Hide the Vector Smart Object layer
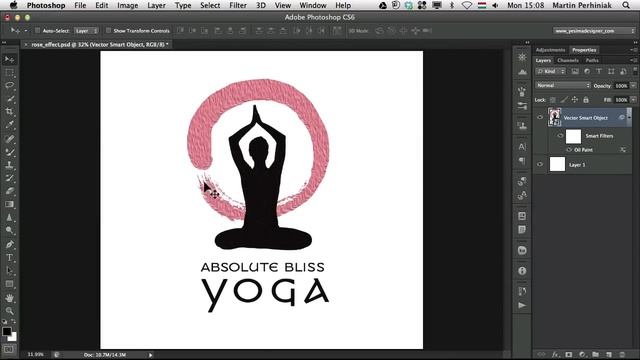 540,118
